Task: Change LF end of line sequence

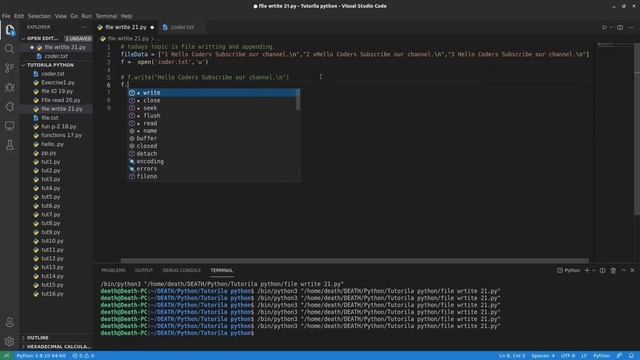Action: tap(584, 356)
